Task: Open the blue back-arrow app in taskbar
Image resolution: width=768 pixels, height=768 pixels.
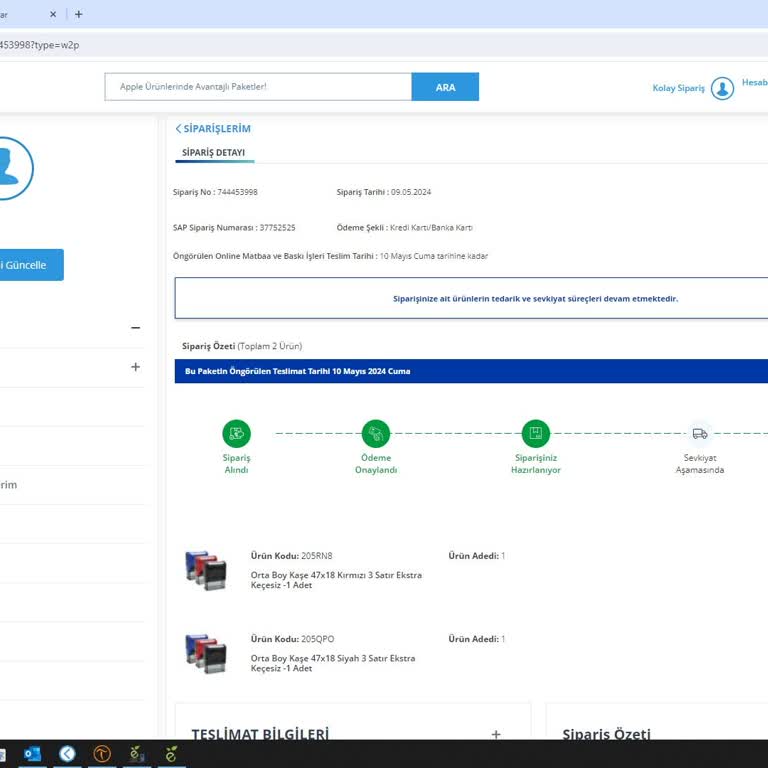Action: click(x=67, y=754)
